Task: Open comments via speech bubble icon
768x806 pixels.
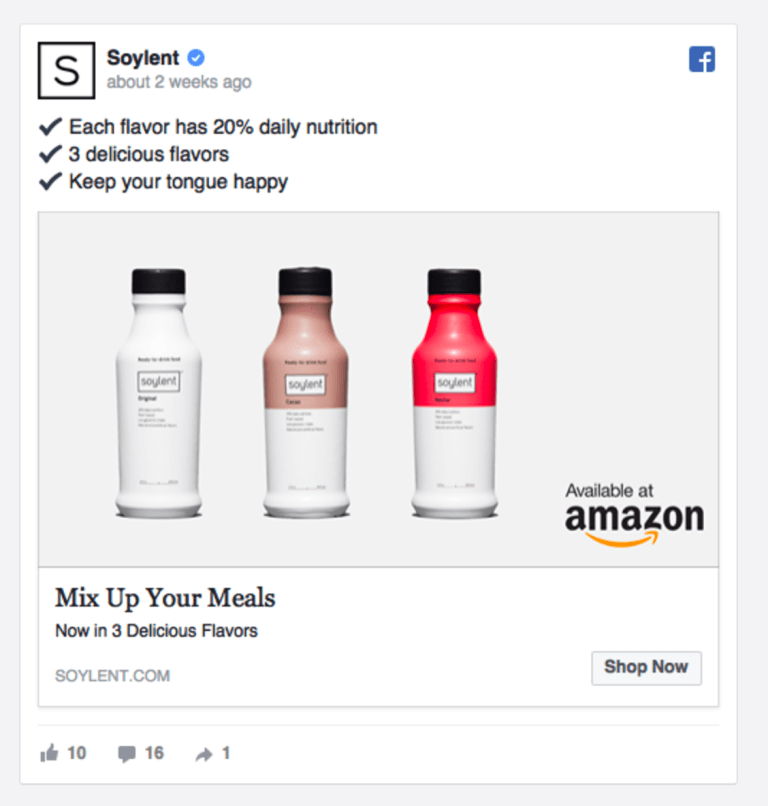Action: [126, 754]
